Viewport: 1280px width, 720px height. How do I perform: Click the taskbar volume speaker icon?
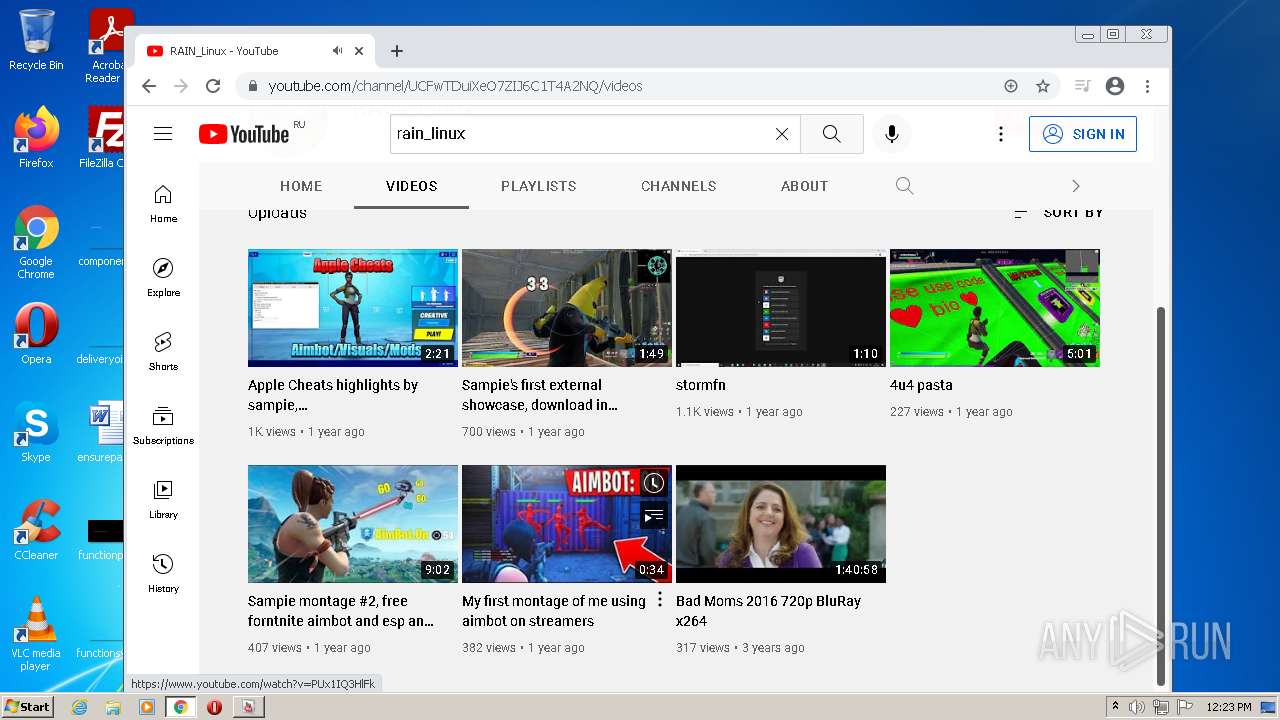[x=1137, y=707]
